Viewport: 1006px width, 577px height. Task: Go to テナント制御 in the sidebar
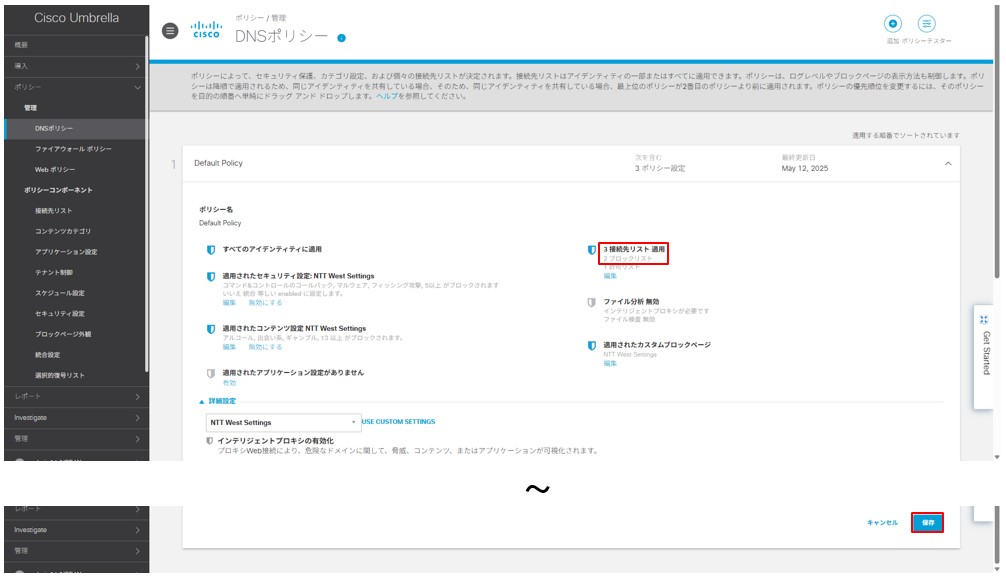click(53, 272)
